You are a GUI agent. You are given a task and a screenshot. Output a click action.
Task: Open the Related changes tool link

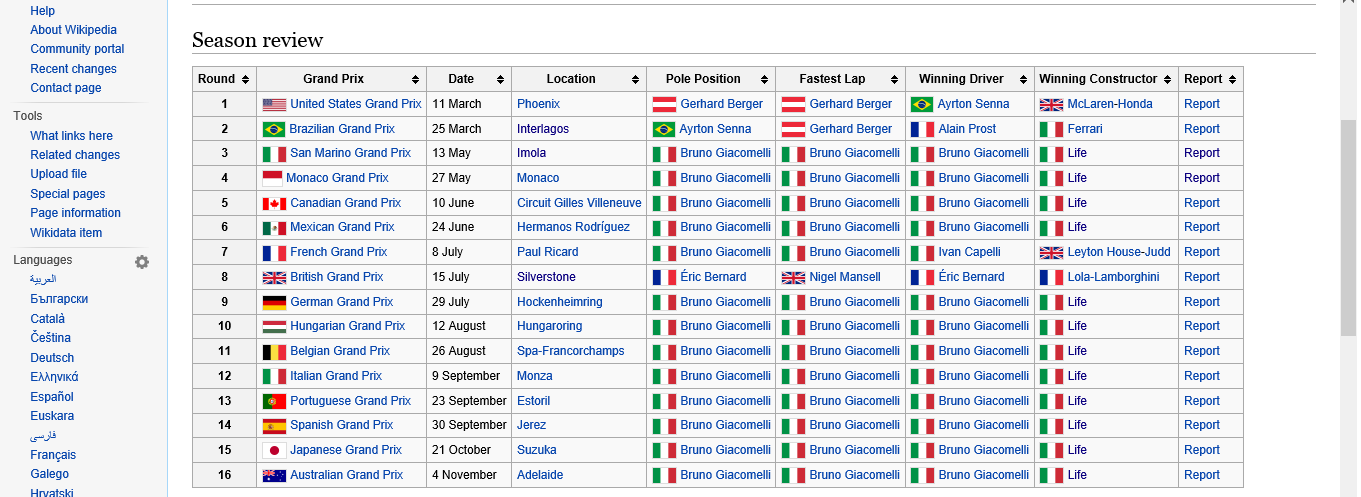click(75, 155)
